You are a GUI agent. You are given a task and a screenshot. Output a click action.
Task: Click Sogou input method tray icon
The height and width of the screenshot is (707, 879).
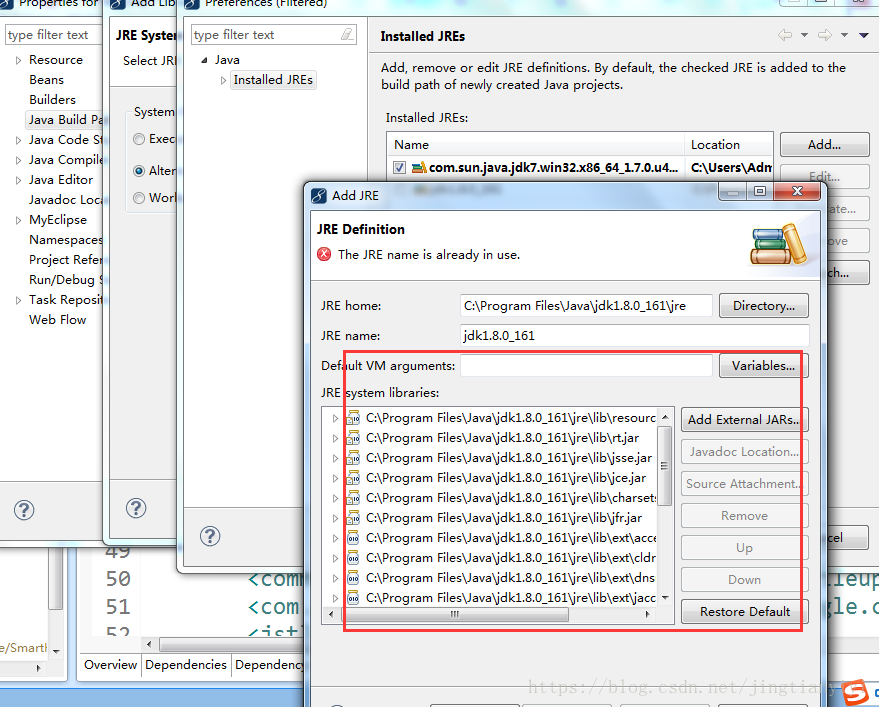pyautogui.click(x=855, y=692)
